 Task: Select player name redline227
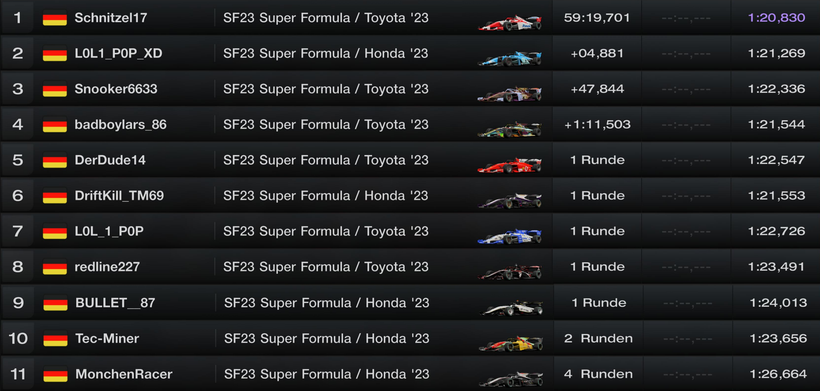tap(107, 267)
